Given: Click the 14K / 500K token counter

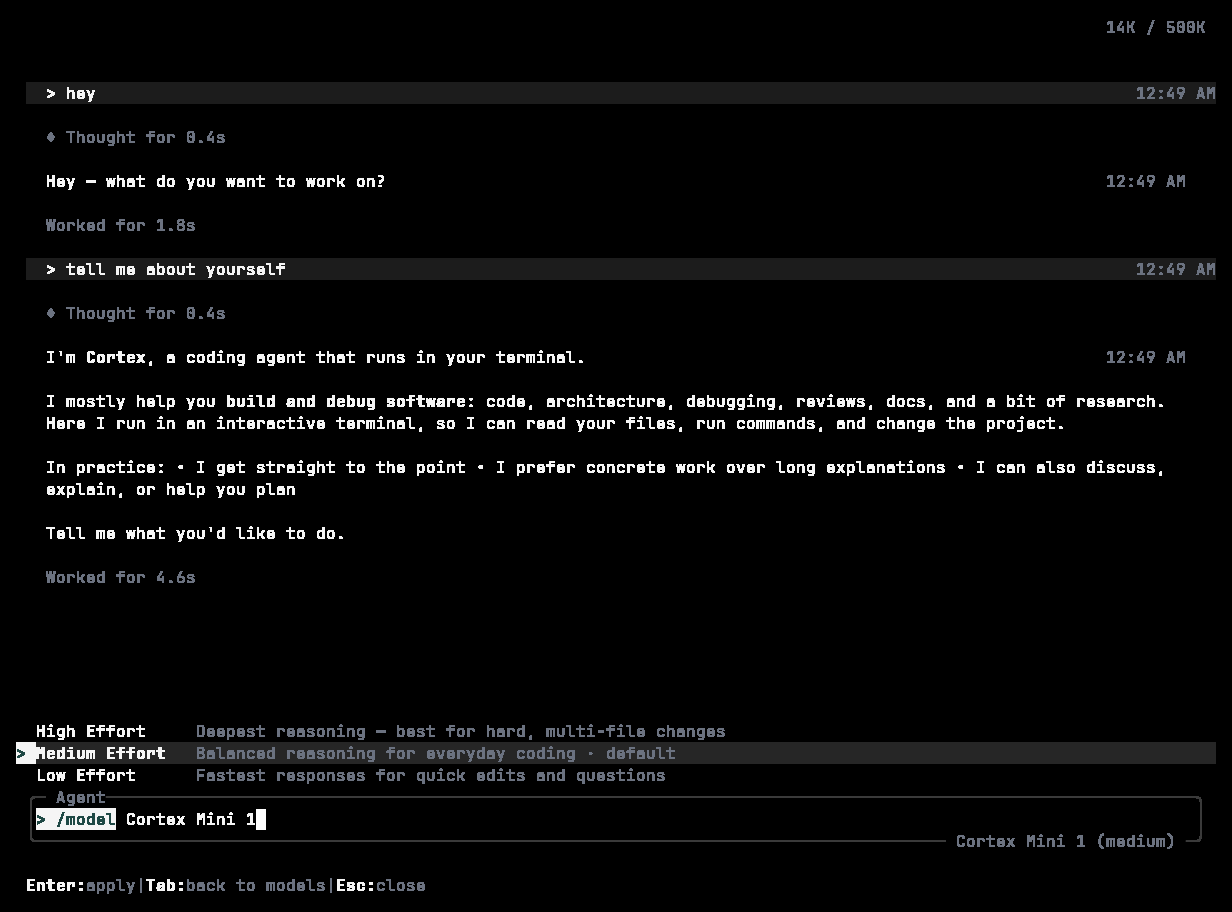Looking at the screenshot, I should point(1155,27).
